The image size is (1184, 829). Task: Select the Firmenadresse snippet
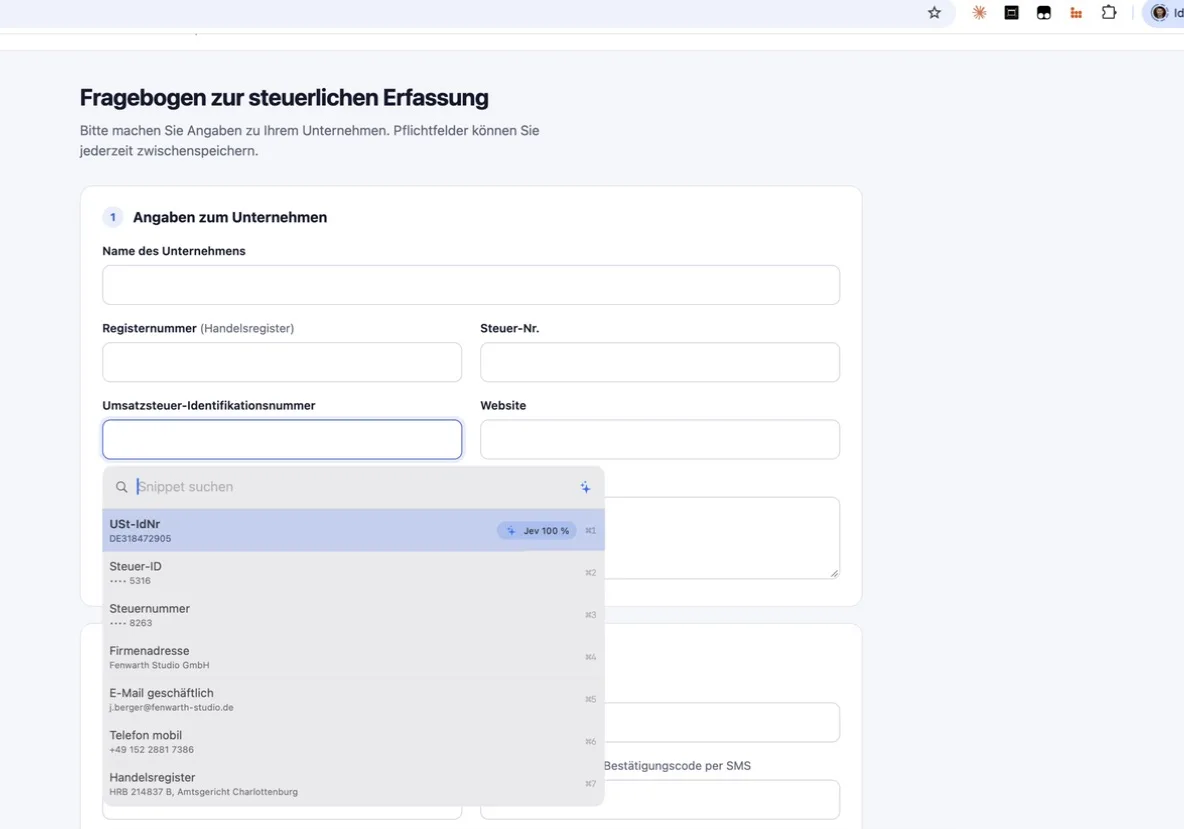coord(353,657)
